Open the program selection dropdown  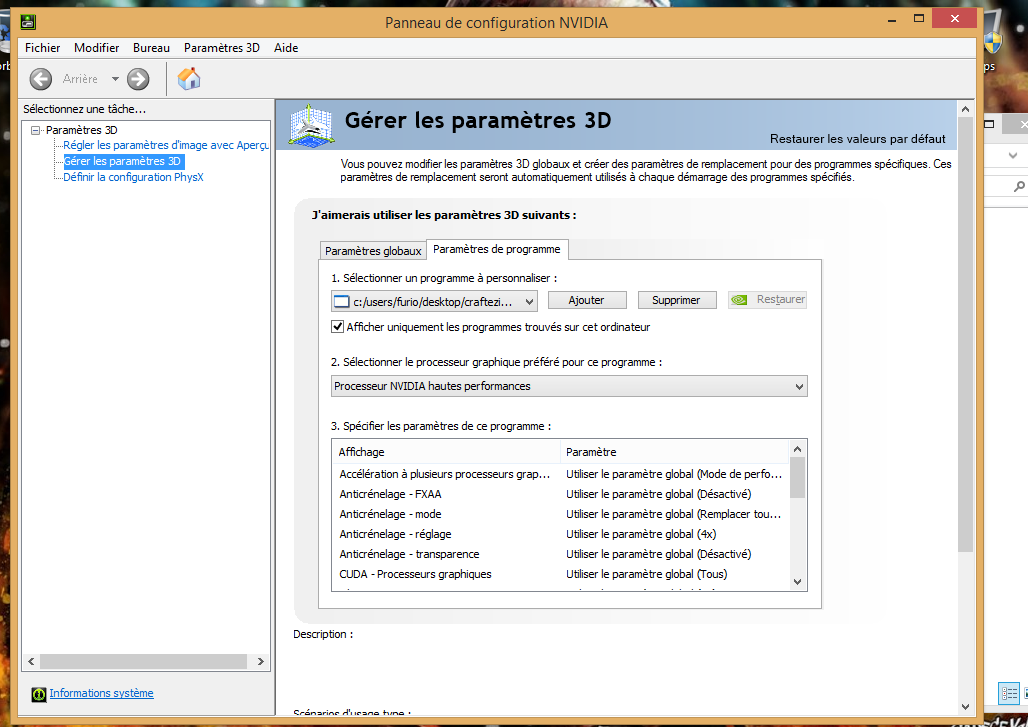434,302
